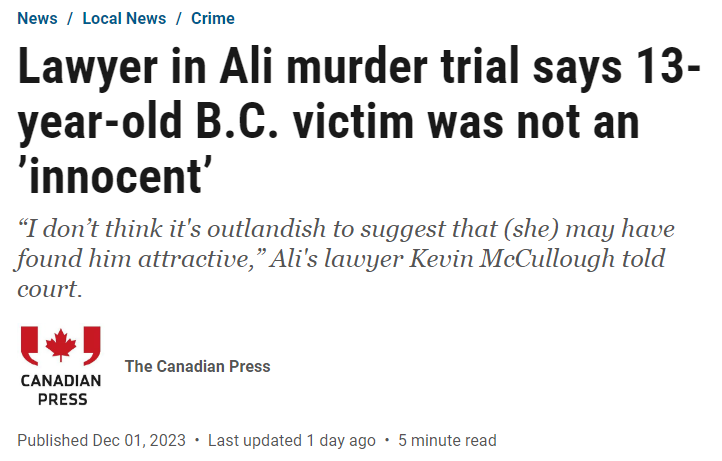Click the slash separator before Crime
The width and height of the screenshot is (722, 461).
[179, 18]
